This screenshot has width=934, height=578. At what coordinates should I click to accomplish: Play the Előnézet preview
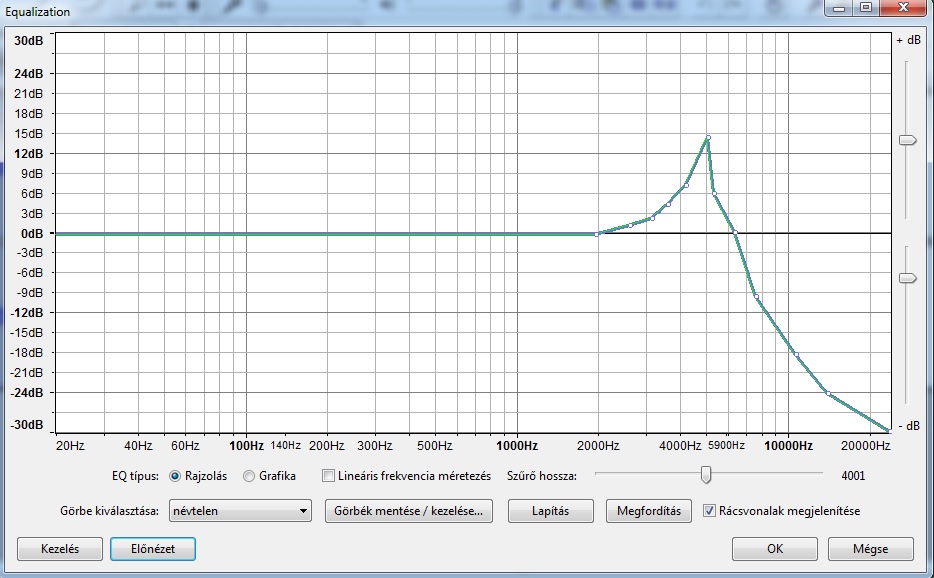tap(152, 549)
